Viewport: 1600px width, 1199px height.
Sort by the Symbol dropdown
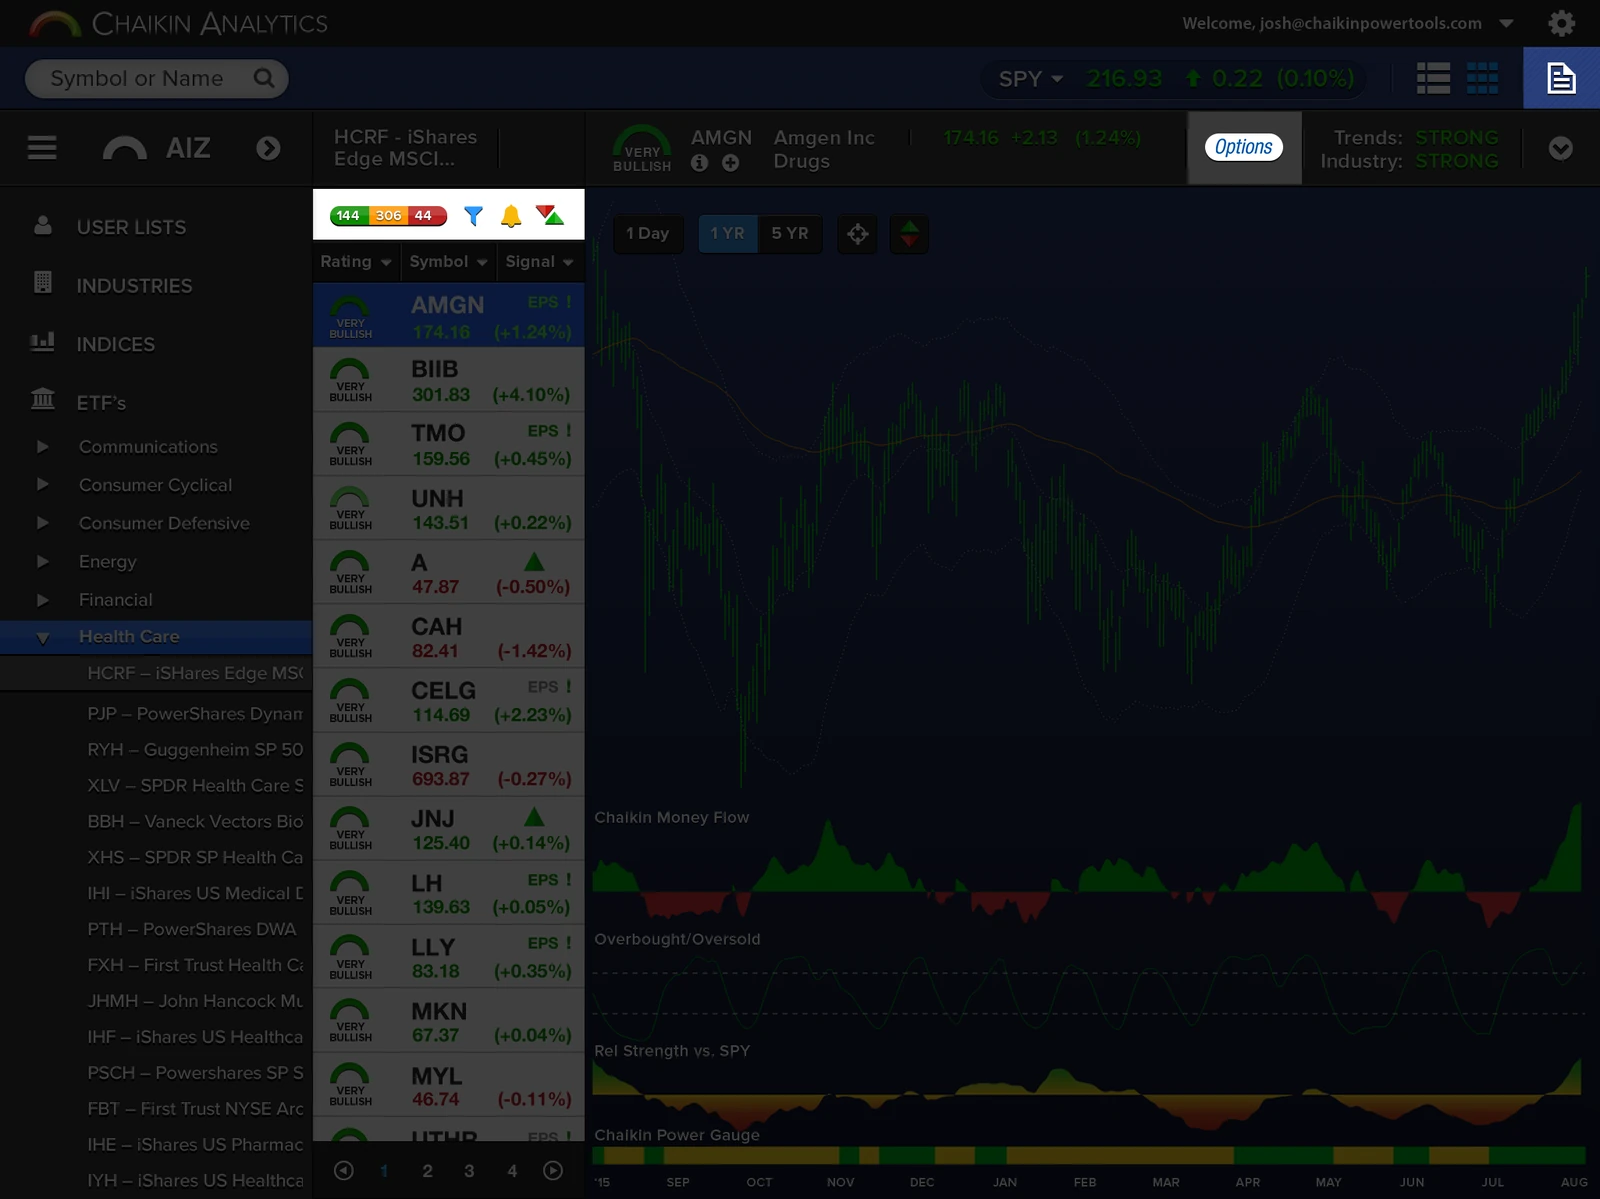point(448,261)
